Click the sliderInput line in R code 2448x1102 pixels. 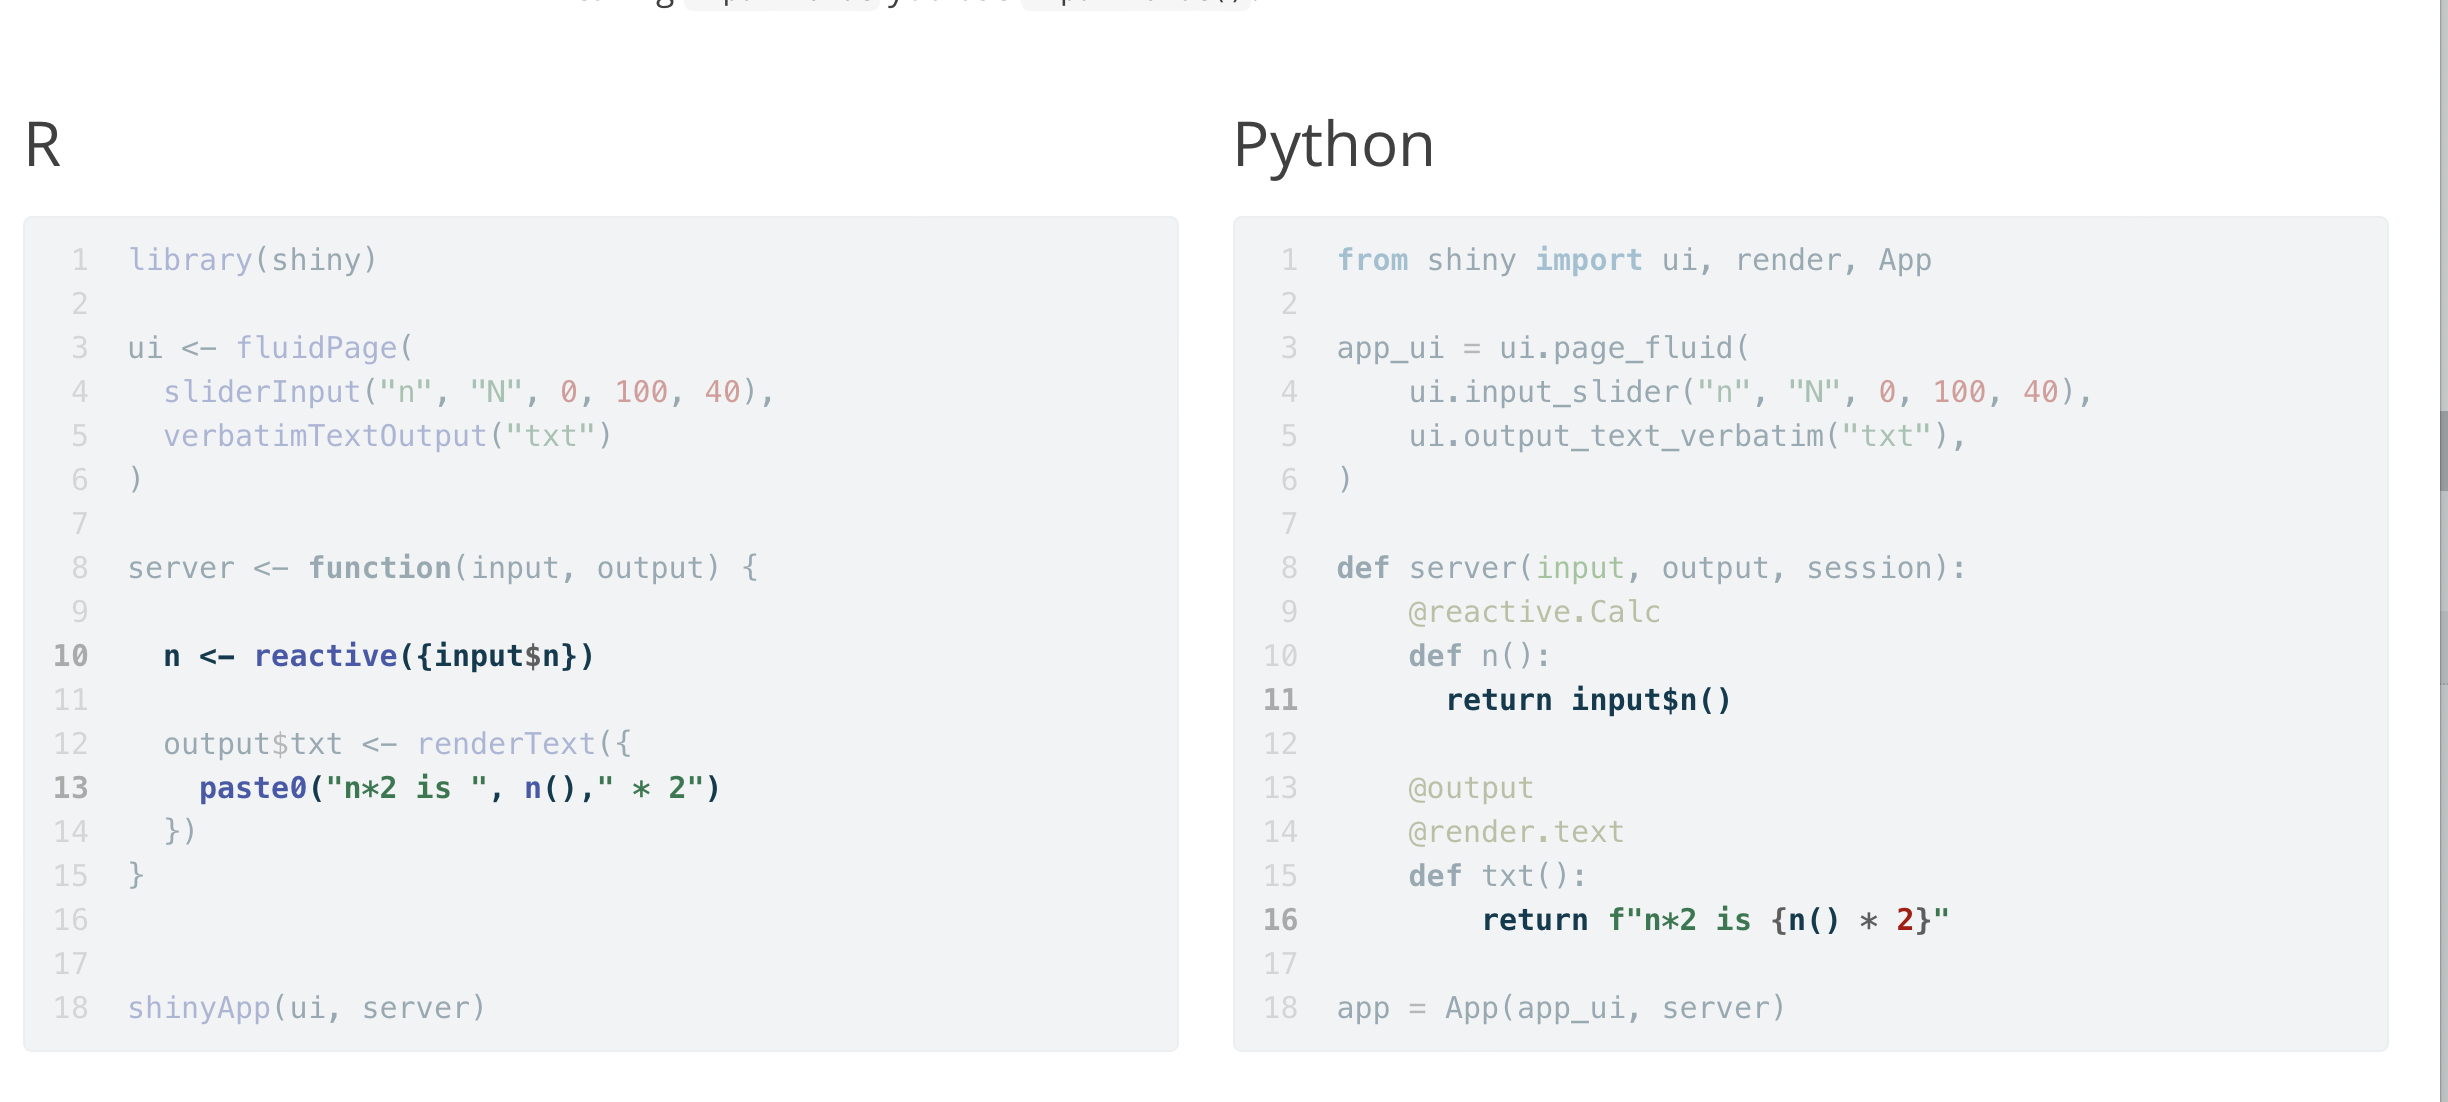coord(468,392)
